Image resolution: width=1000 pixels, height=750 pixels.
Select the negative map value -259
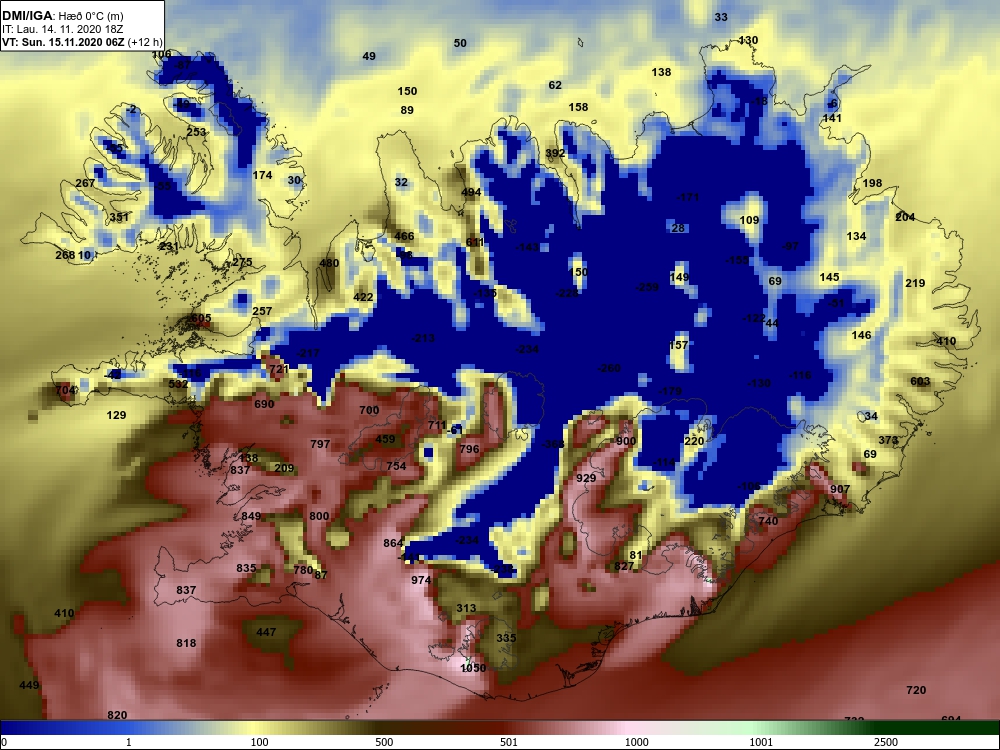[x=647, y=287]
